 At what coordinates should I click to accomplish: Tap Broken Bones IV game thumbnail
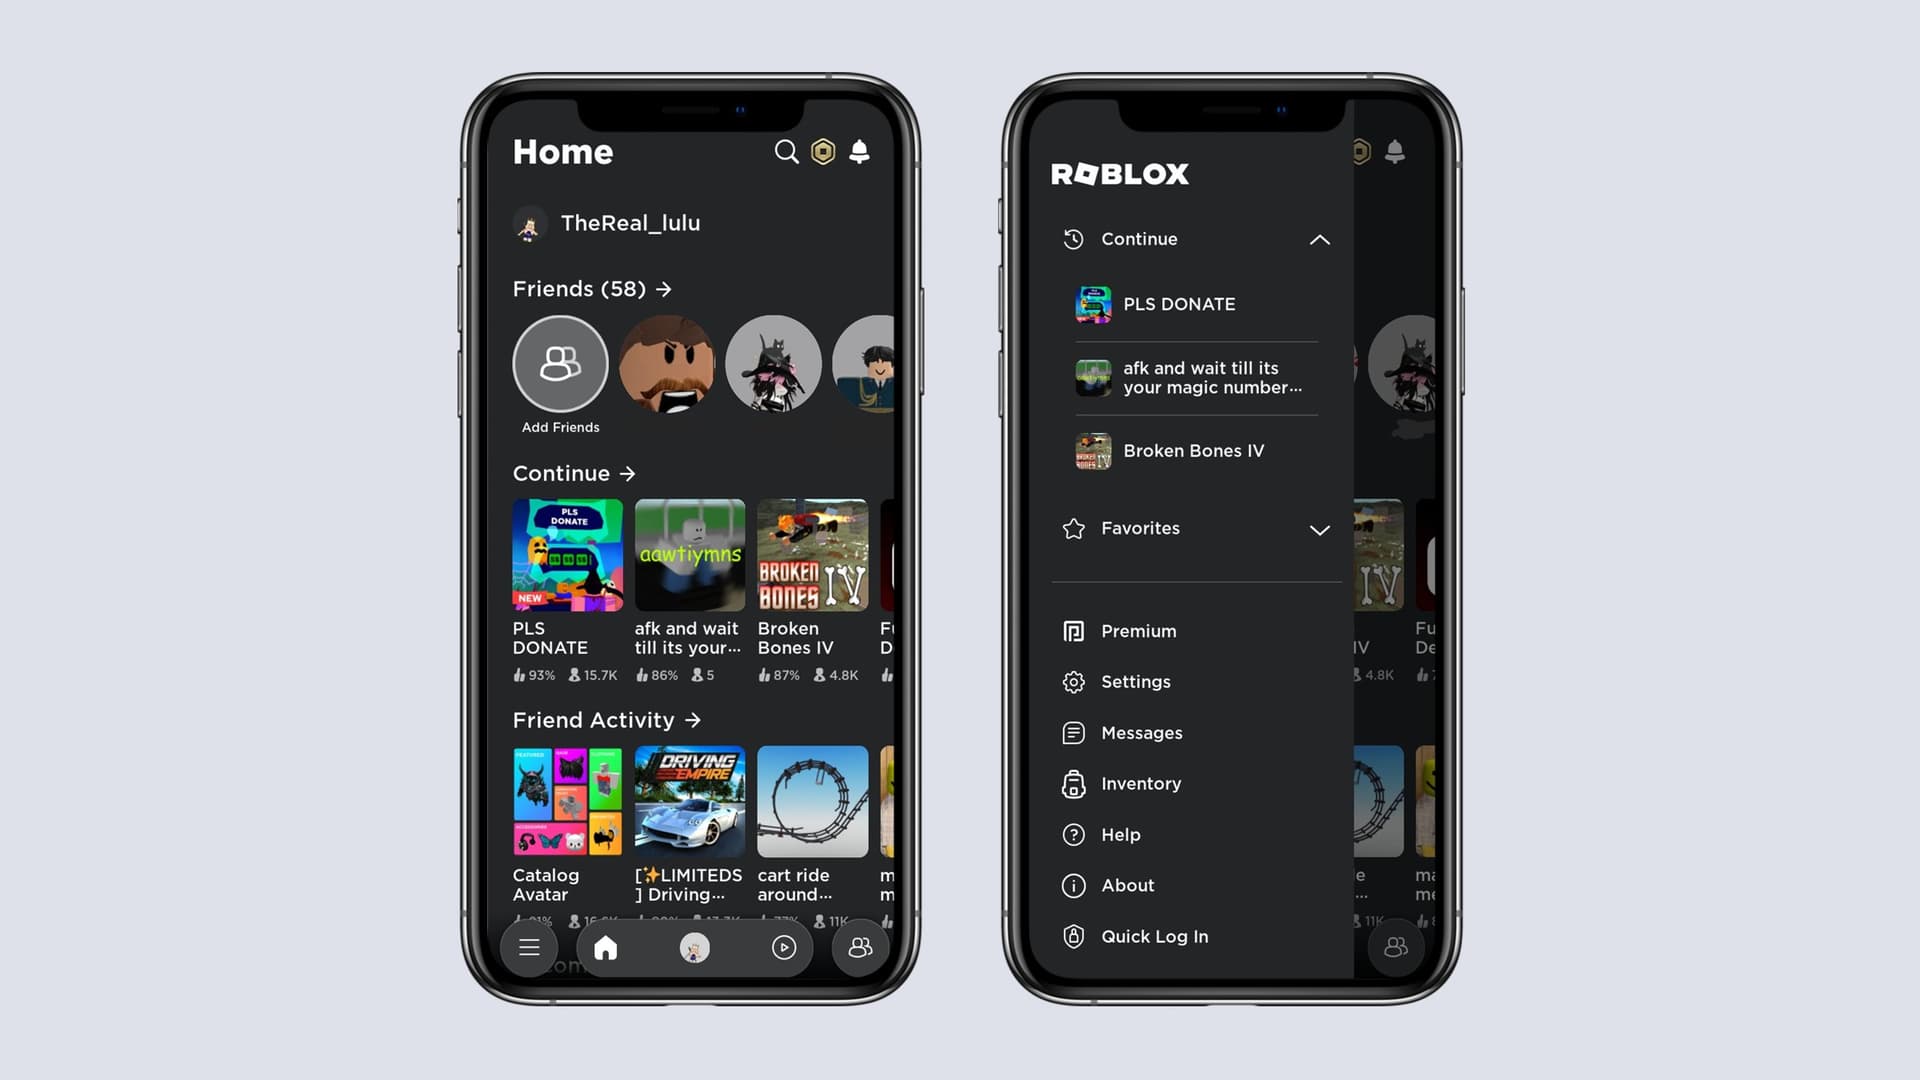tap(812, 554)
